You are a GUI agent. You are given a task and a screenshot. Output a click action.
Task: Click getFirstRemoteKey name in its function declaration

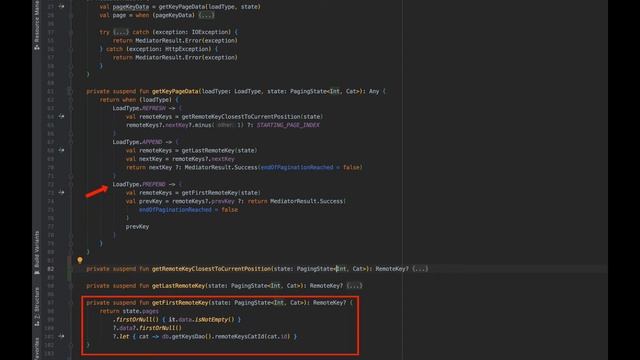pos(180,302)
